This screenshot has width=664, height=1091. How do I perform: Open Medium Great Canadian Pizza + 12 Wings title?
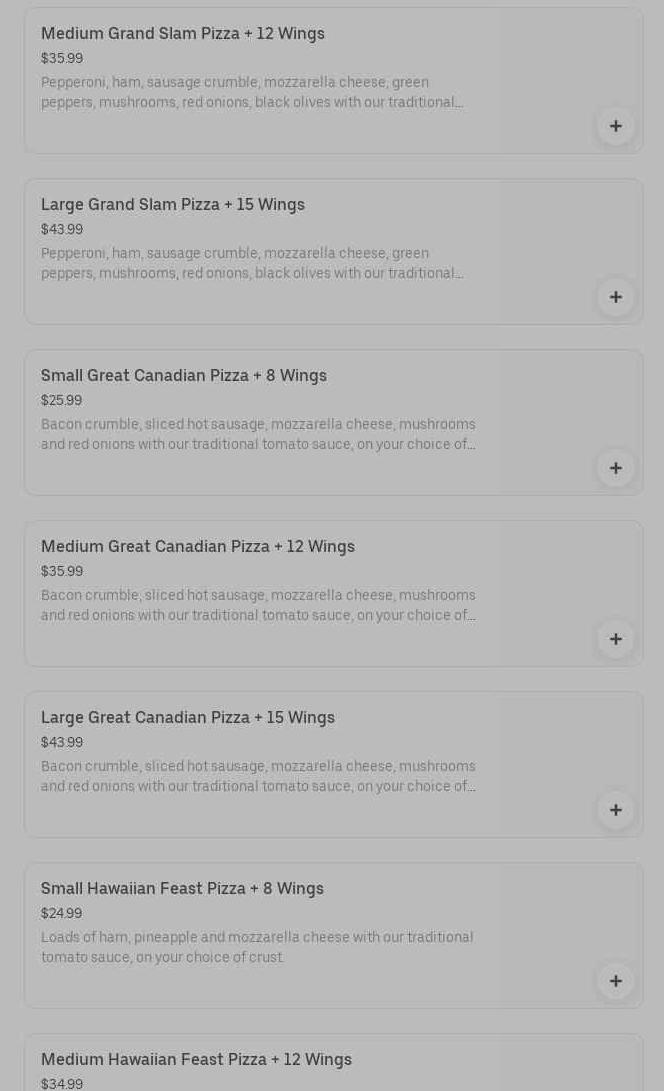(198, 547)
